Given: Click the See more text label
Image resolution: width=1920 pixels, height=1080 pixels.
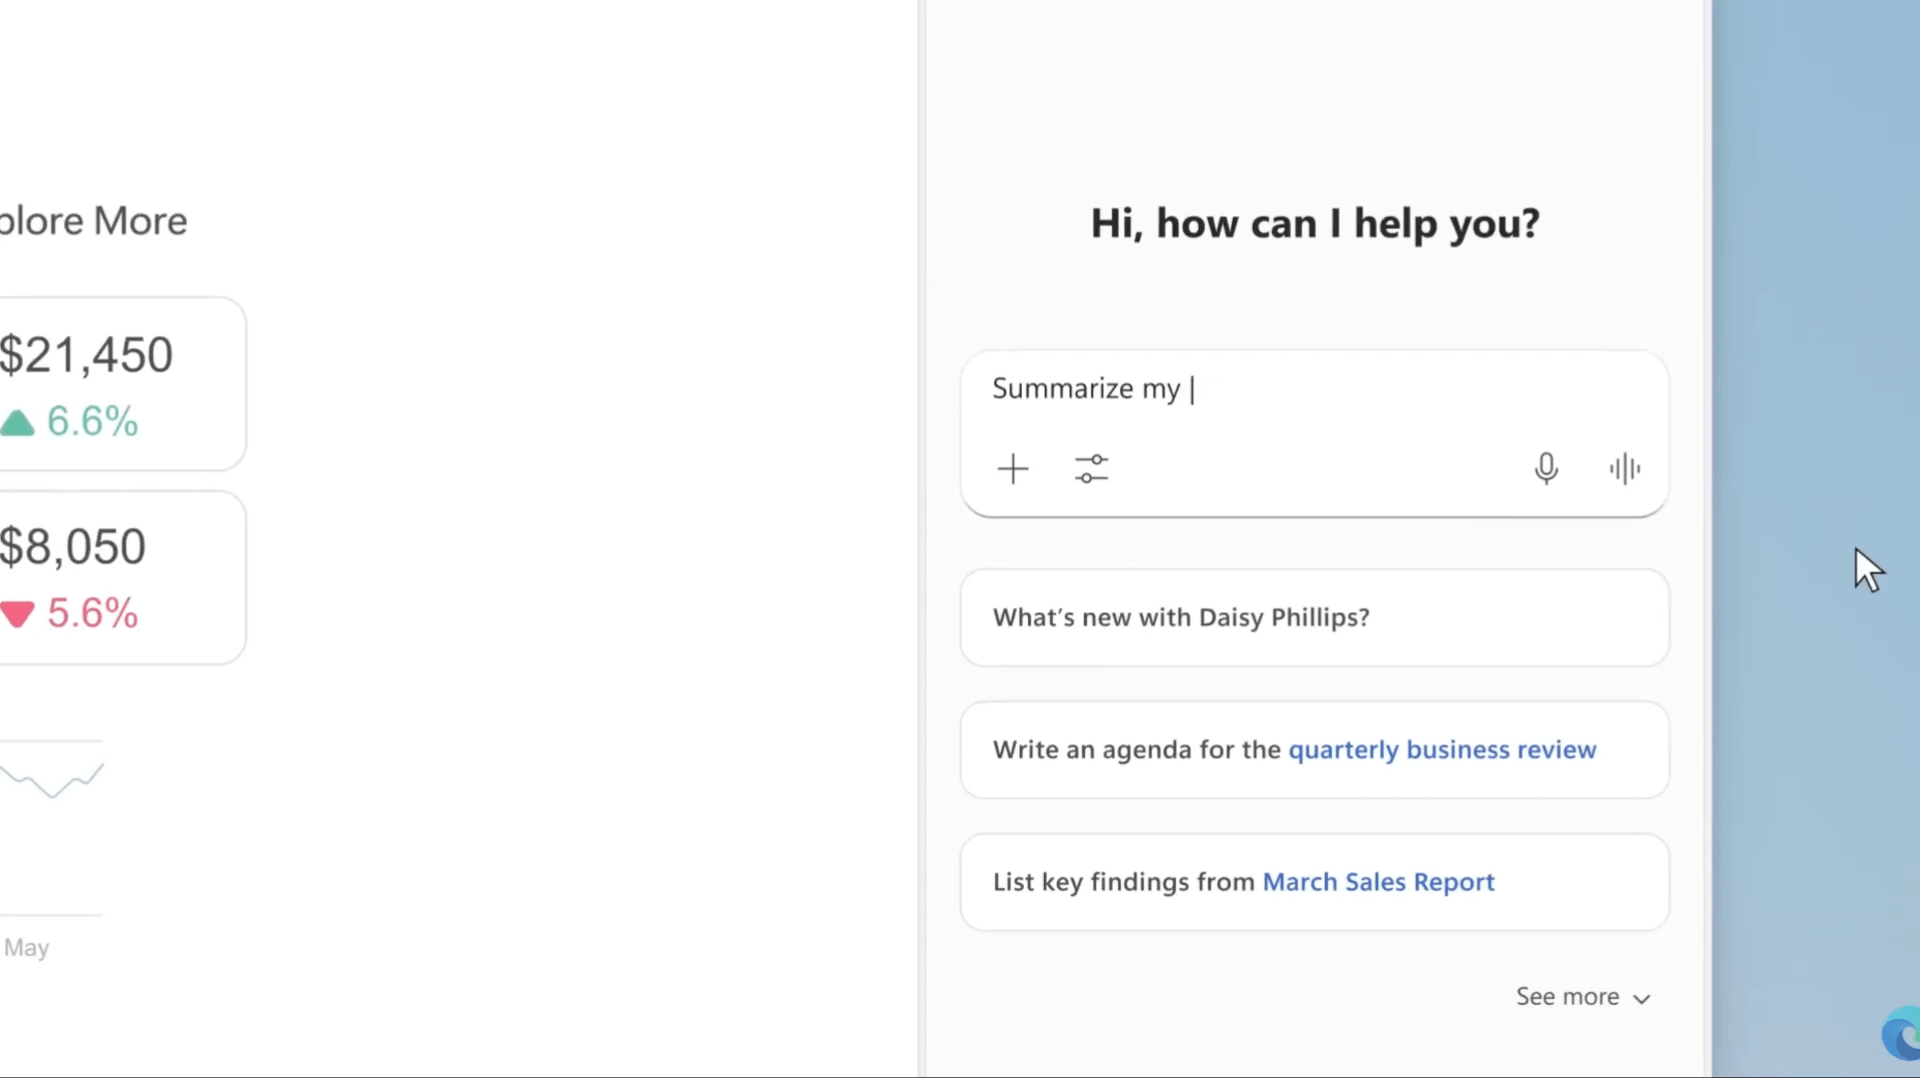Looking at the screenshot, I should click(x=1566, y=997).
